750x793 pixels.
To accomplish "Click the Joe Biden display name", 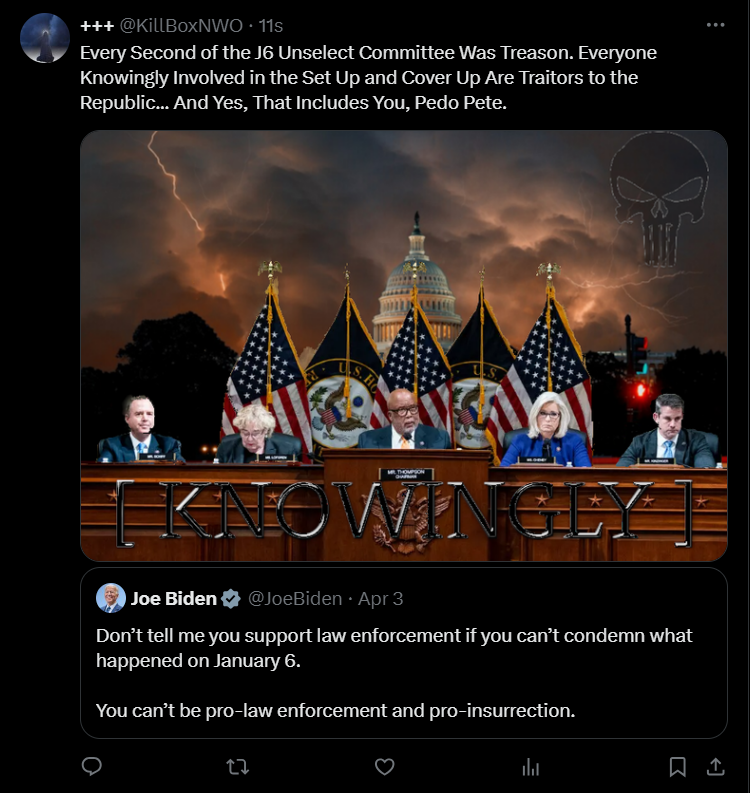I will [173, 599].
